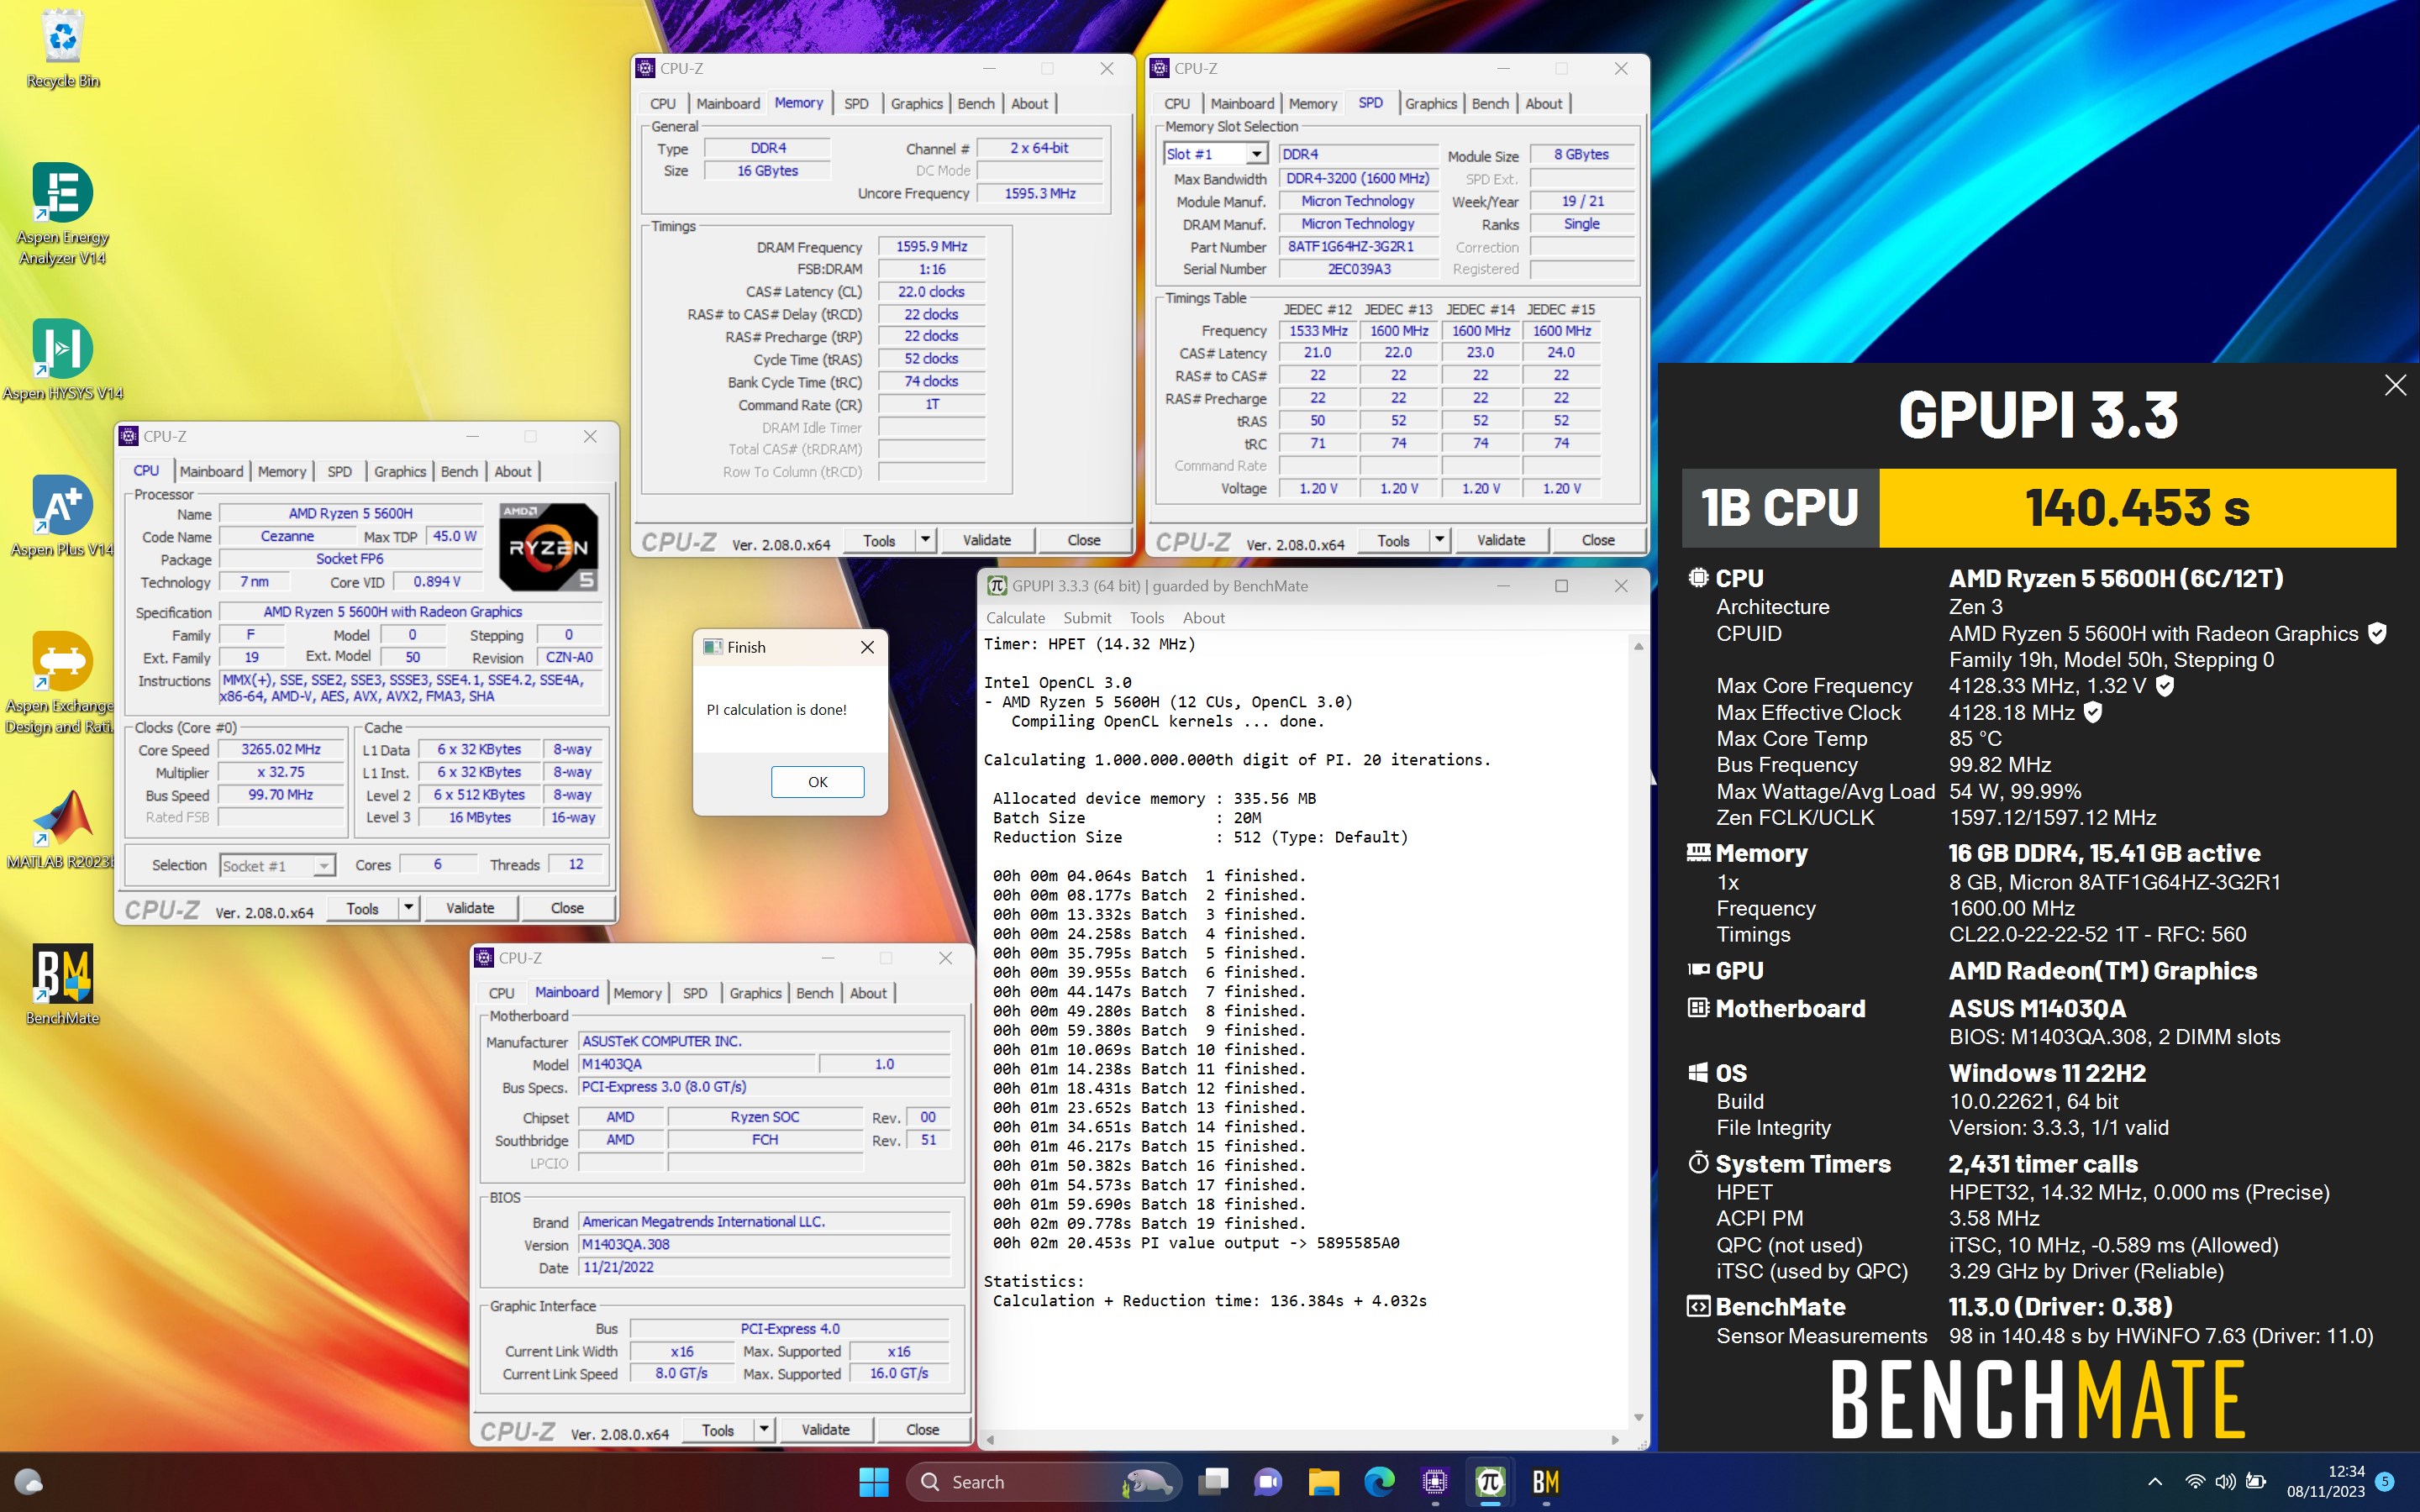Click Close button in CPU-Z Mainboard window

coord(922,1430)
